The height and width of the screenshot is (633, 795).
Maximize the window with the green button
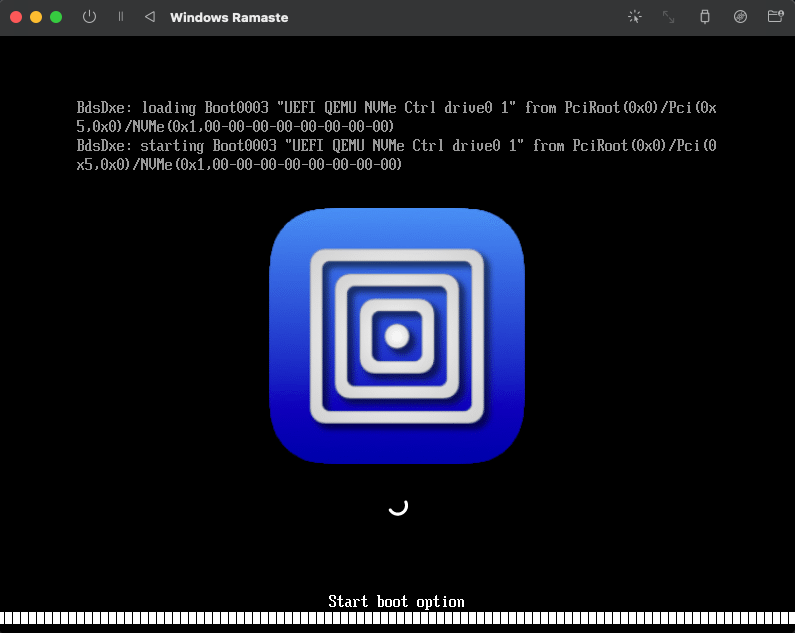56,17
